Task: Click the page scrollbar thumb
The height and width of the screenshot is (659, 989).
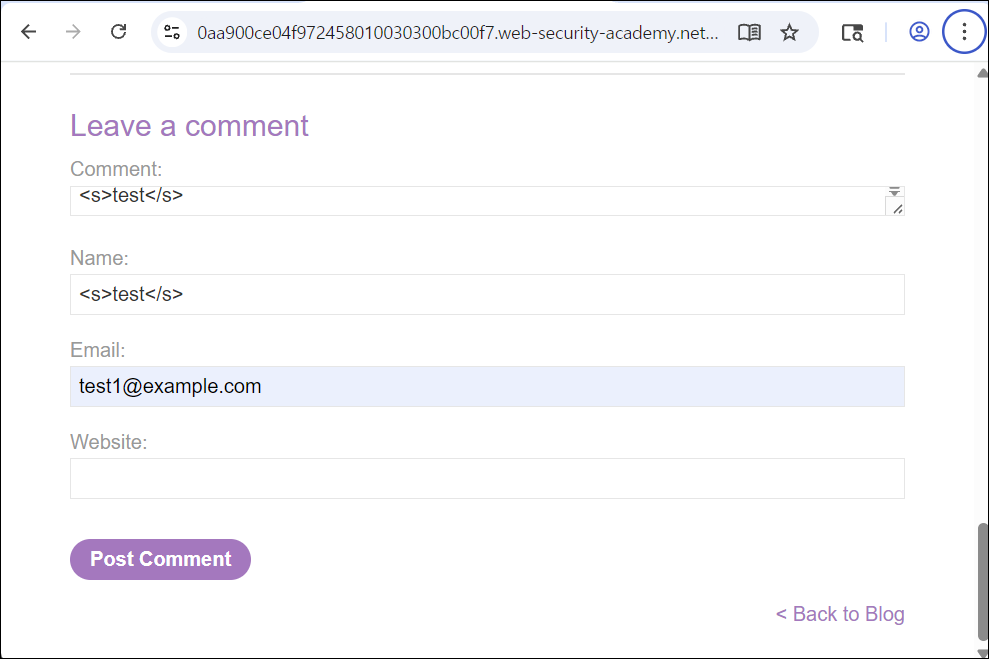Action: click(x=983, y=581)
